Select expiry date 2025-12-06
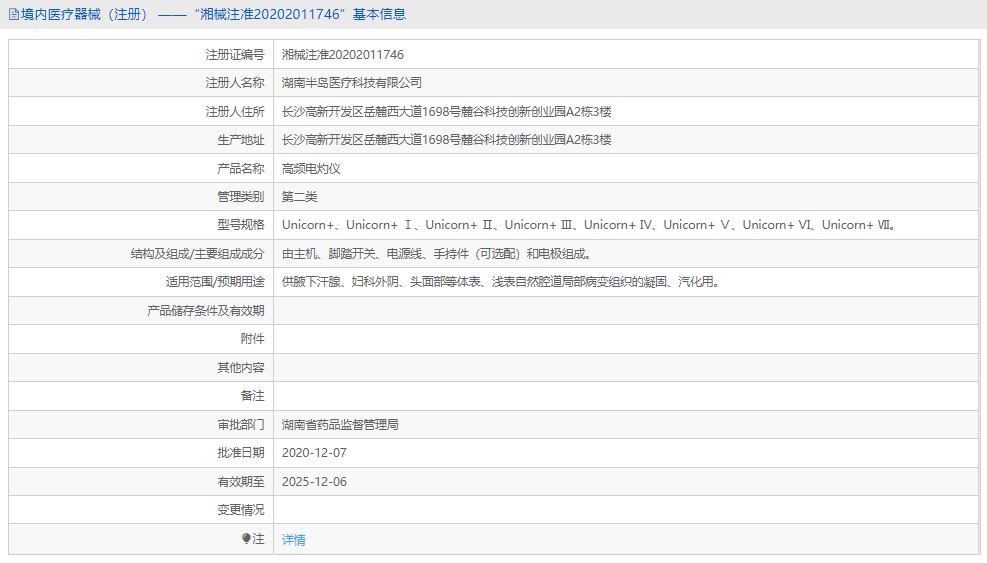987x563 pixels. click(314, 482)
